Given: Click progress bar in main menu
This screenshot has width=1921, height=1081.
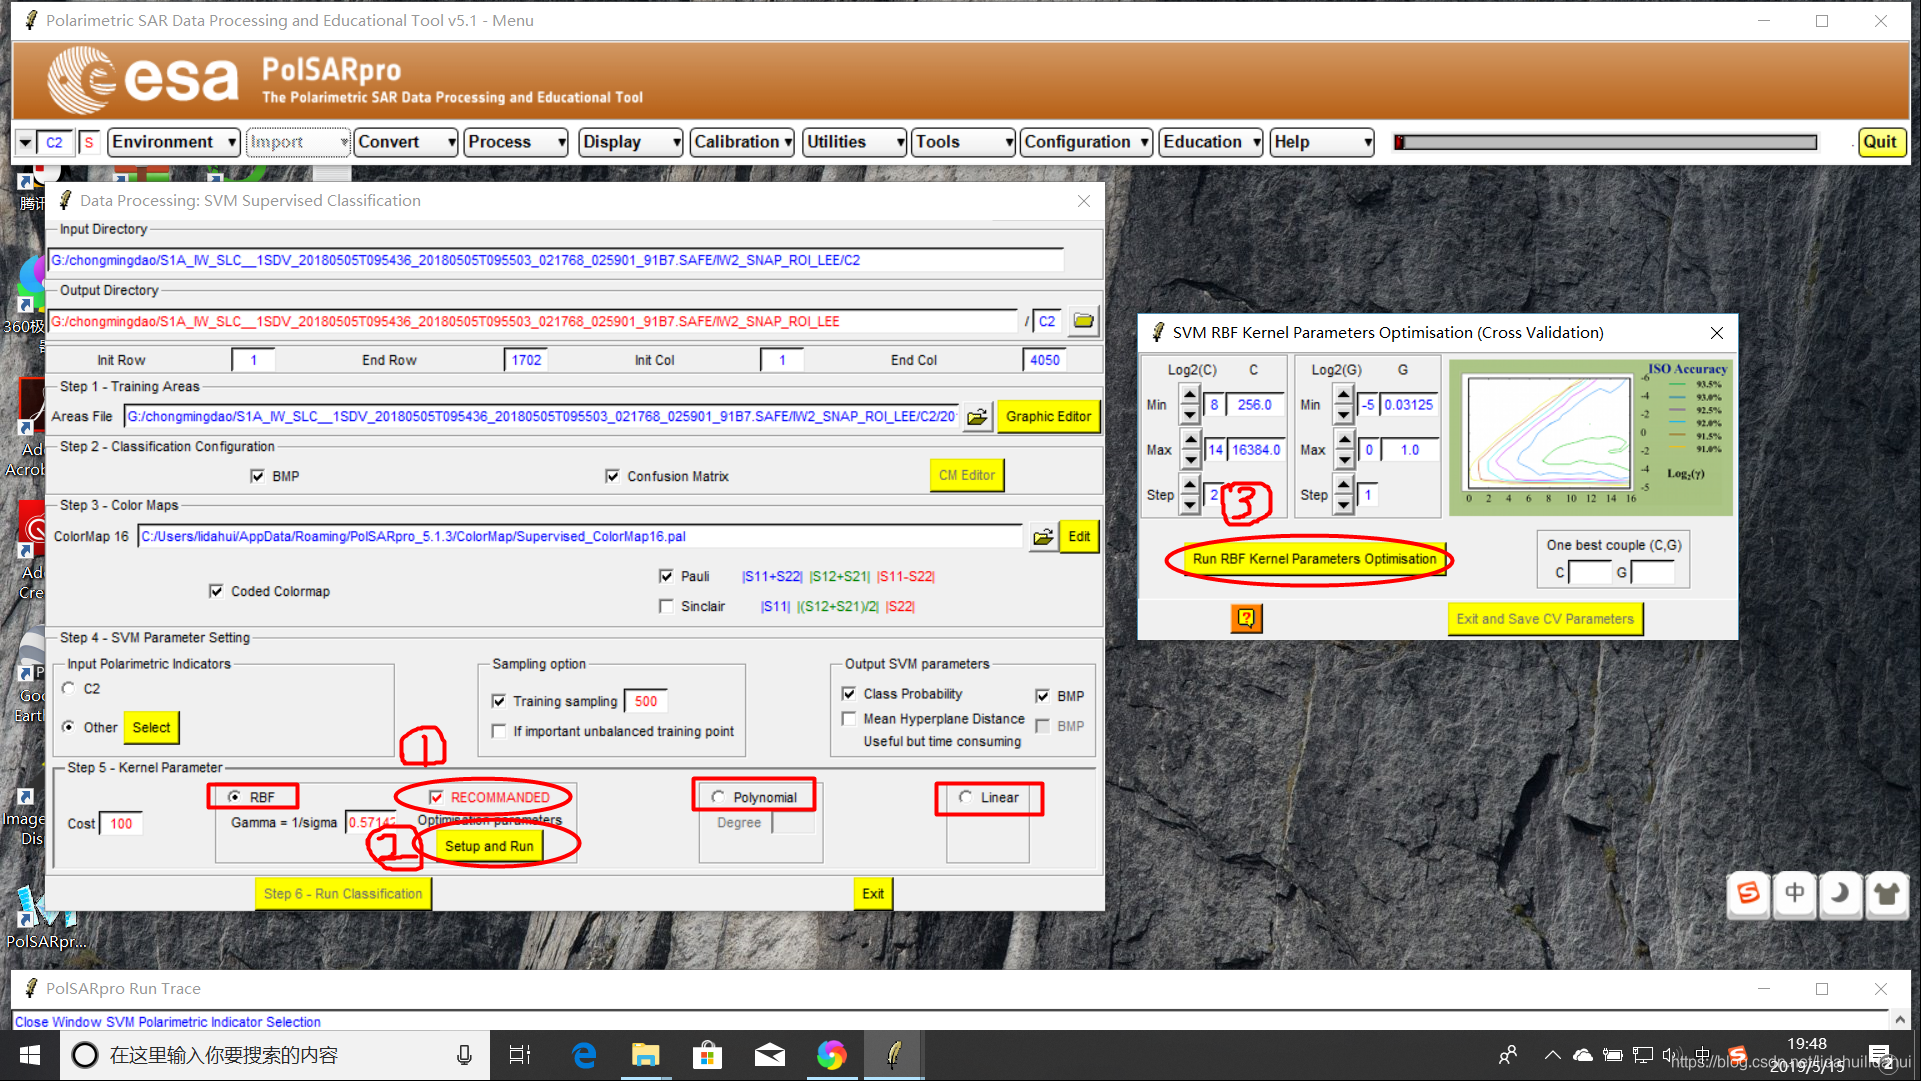Looking at the screenshot, I should (1606, 142).
